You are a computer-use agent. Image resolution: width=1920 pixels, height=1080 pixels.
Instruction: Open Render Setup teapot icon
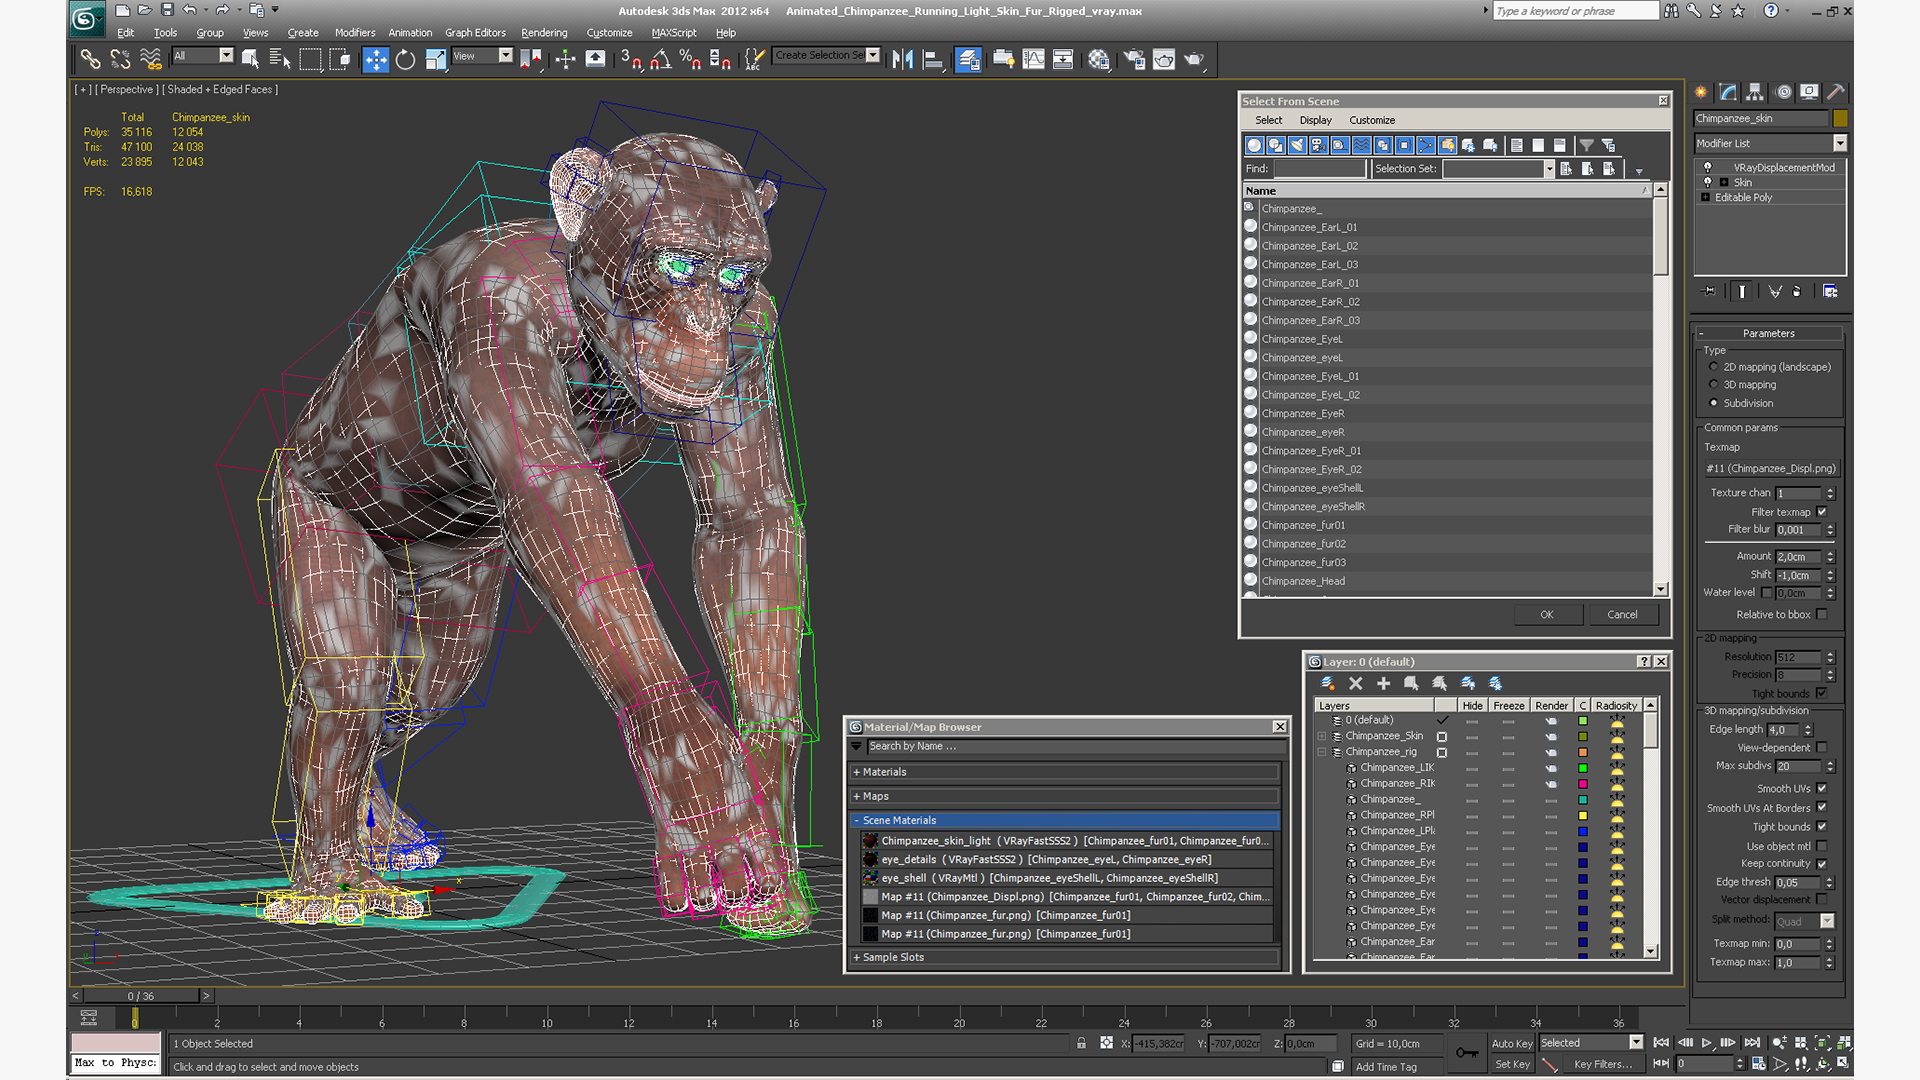coord(1134,60)
